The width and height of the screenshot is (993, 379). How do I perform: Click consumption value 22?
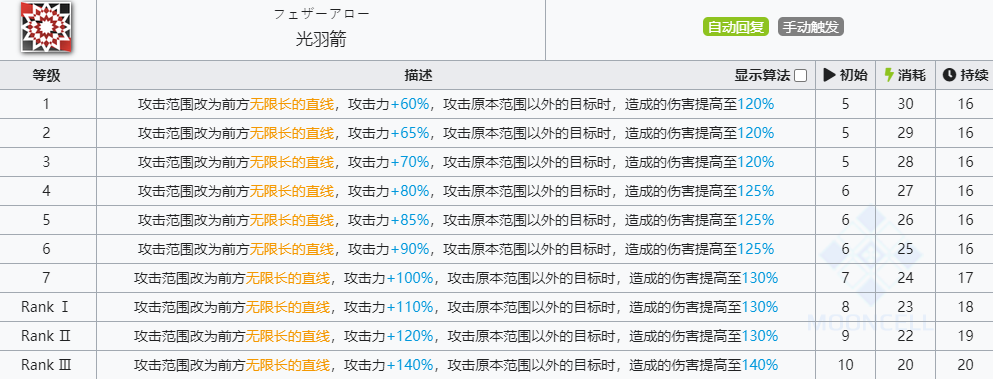coord(905,336)
